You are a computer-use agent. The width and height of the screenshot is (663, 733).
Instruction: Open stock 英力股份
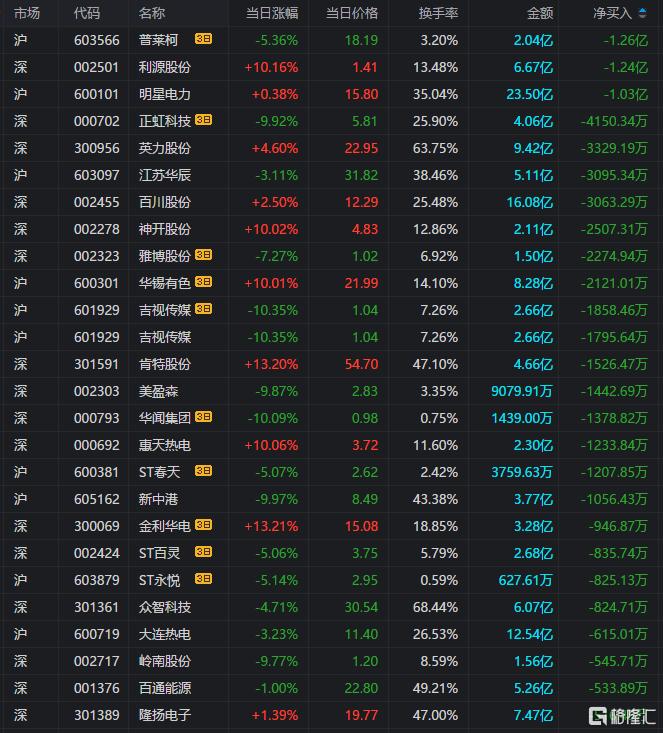click(x=165, y=148)
